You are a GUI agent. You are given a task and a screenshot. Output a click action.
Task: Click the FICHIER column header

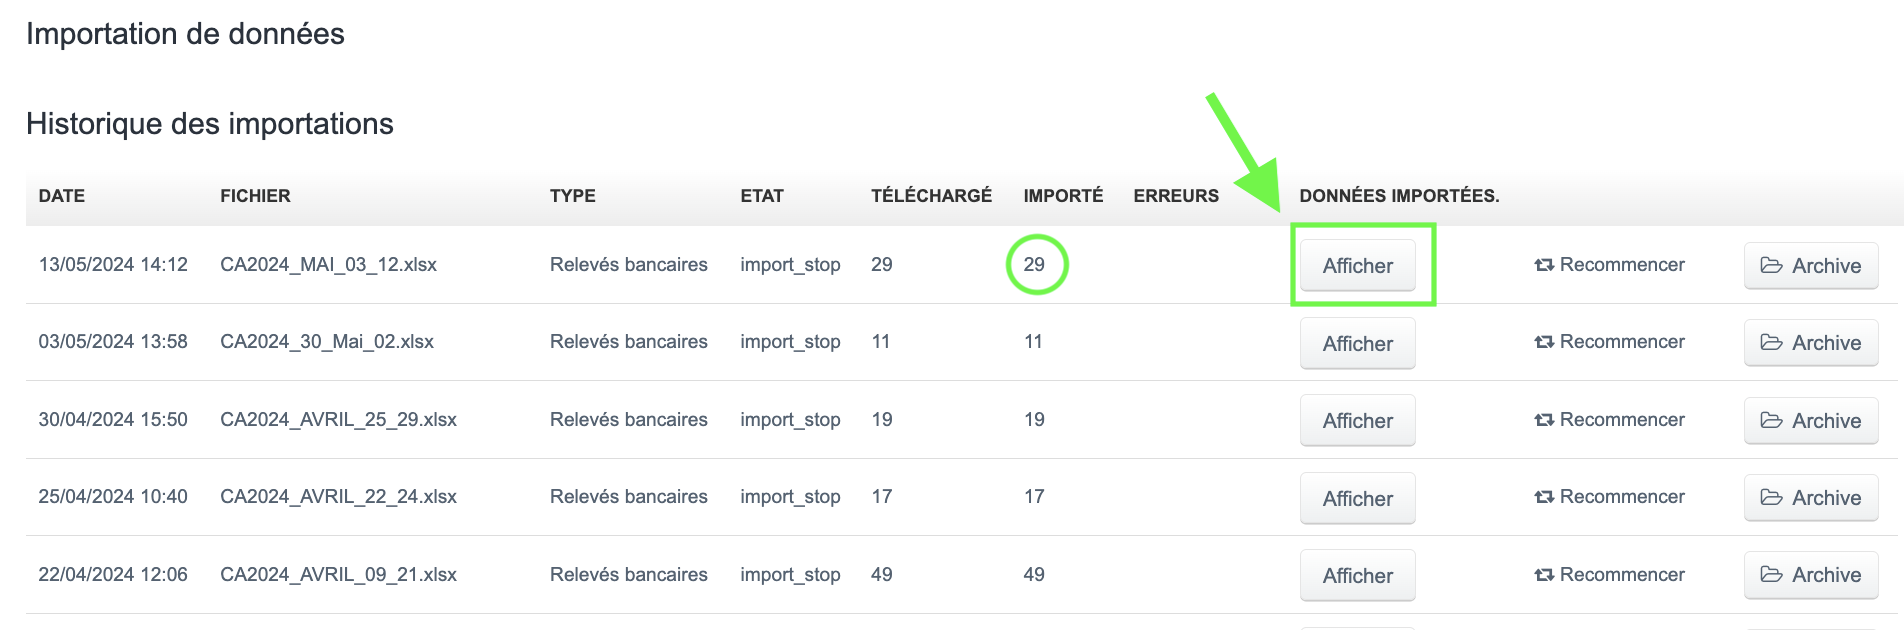pyautogui.click(x=255, y=196)
